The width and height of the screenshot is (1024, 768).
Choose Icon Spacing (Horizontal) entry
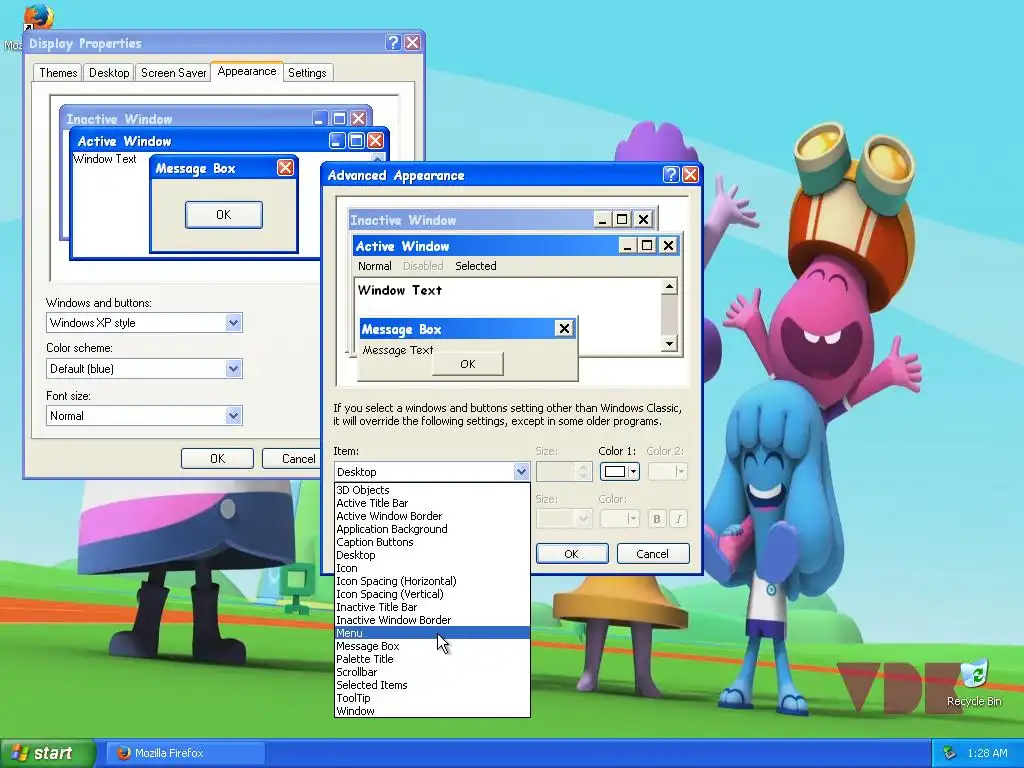pos(432,581)
